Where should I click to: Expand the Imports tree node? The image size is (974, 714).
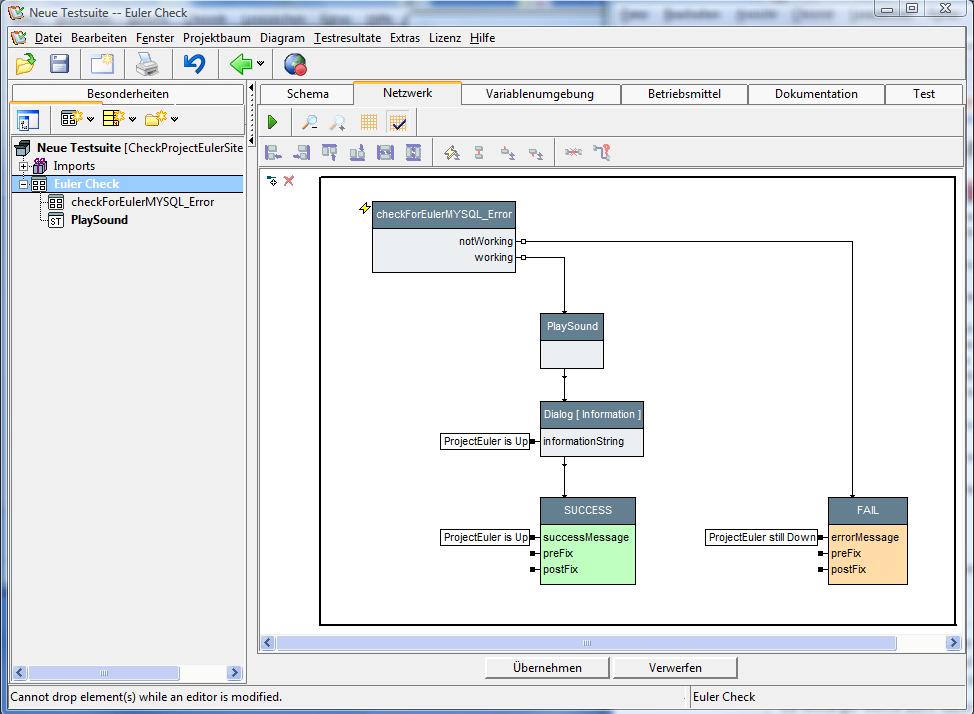tap(24, 166)
